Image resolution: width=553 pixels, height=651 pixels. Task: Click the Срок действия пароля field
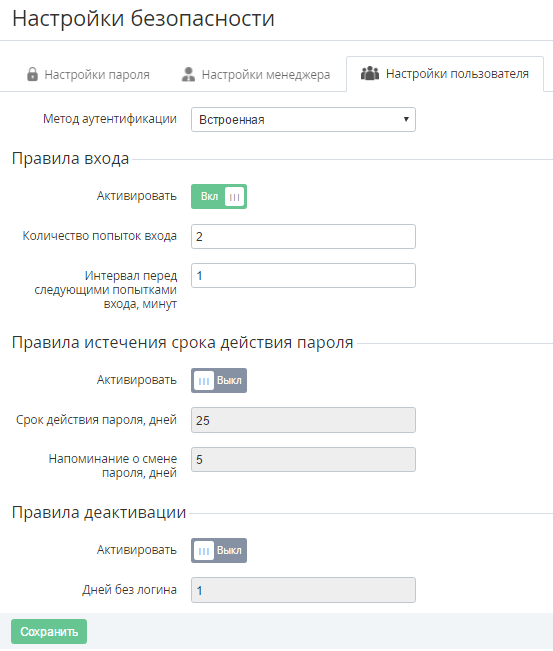(303, 420)
